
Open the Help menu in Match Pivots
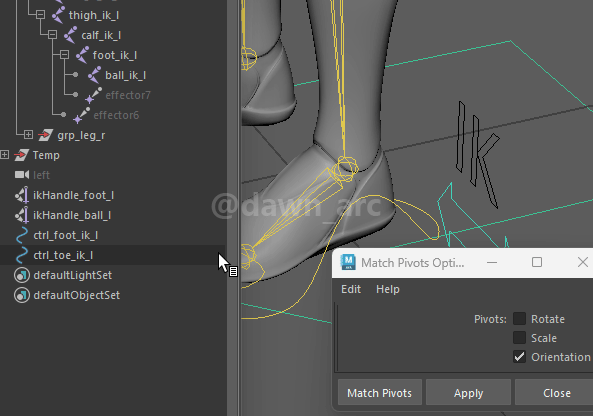pyautogui.click(x=388, y=289)
